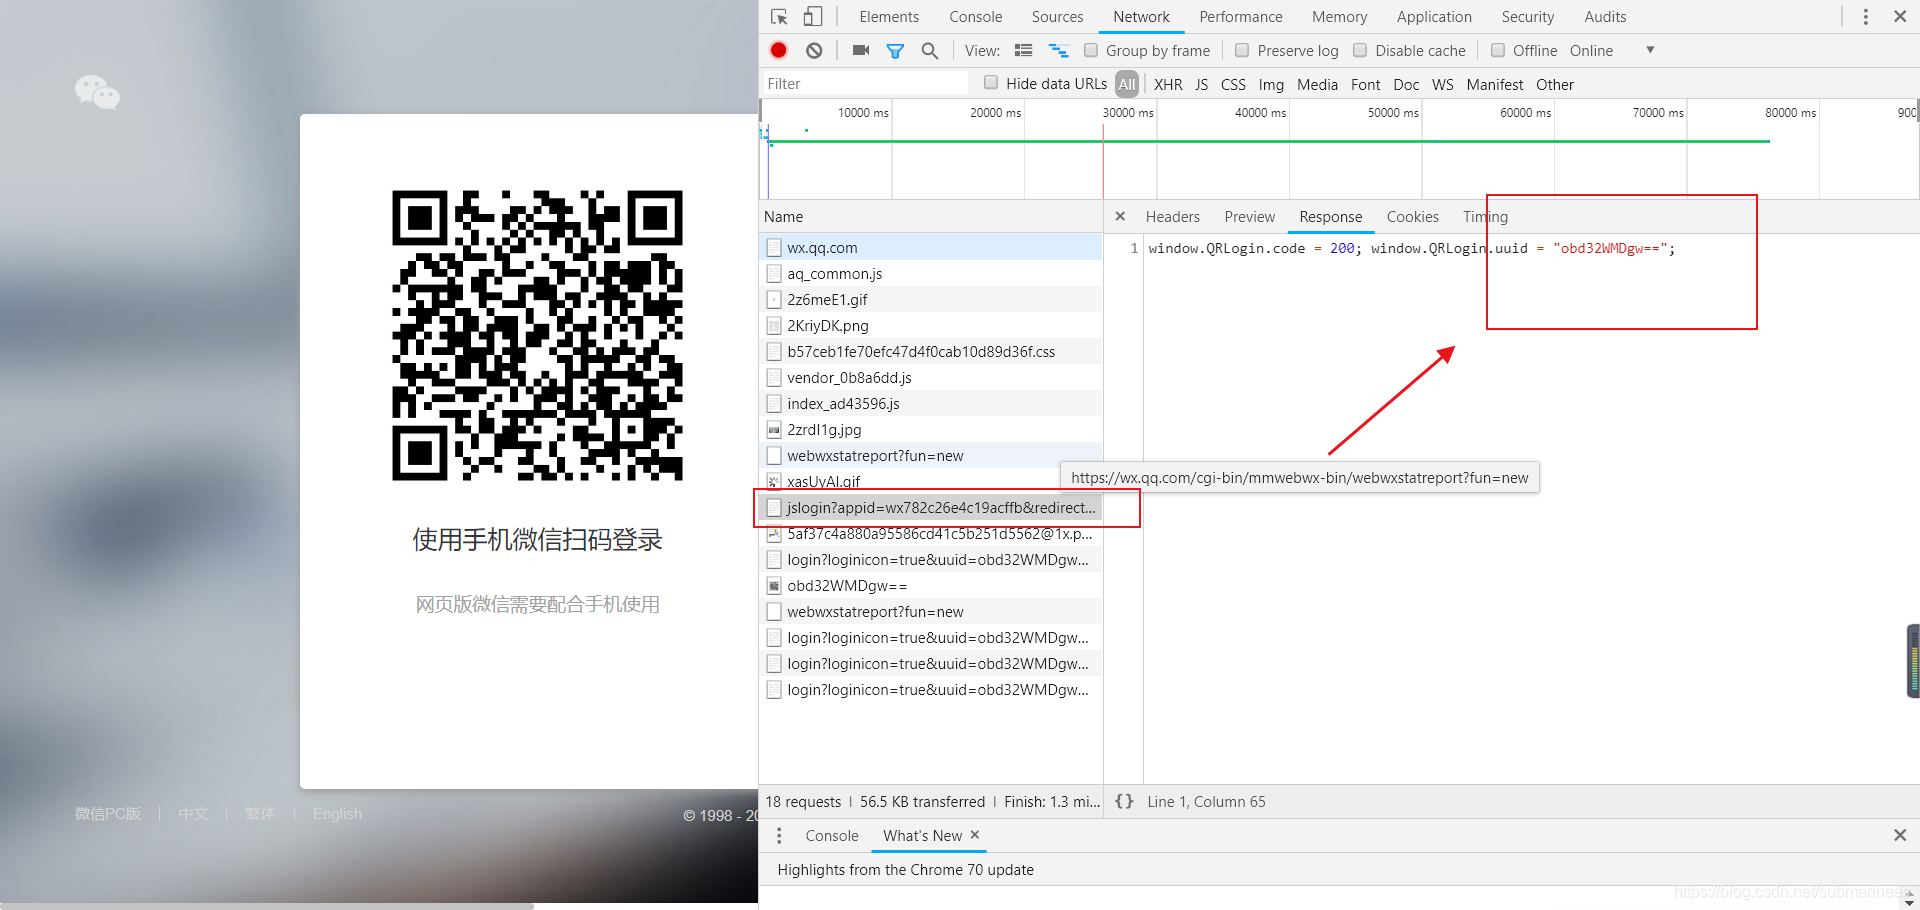The width and height of the screenshot is (1920, 910).
Task: Click the Name column header
Action: point(931,217)
